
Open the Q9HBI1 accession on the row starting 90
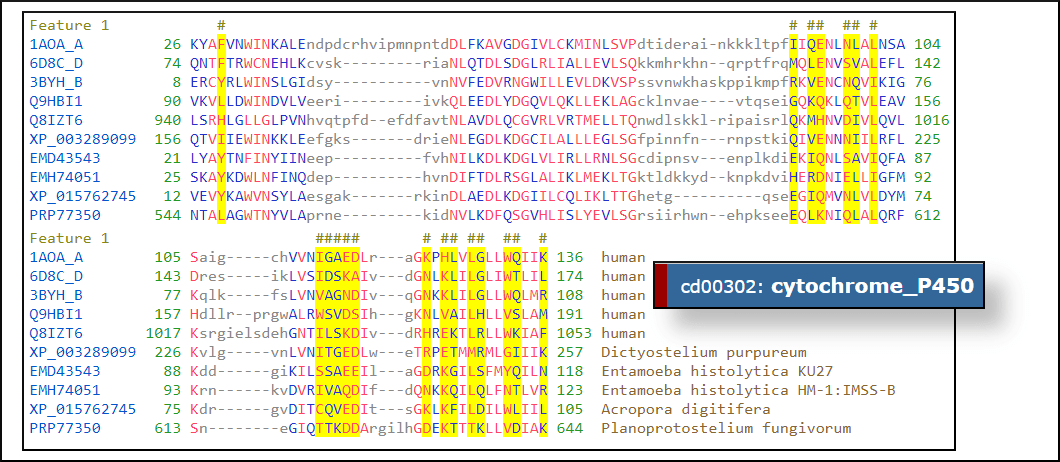[x=57, y=102]
